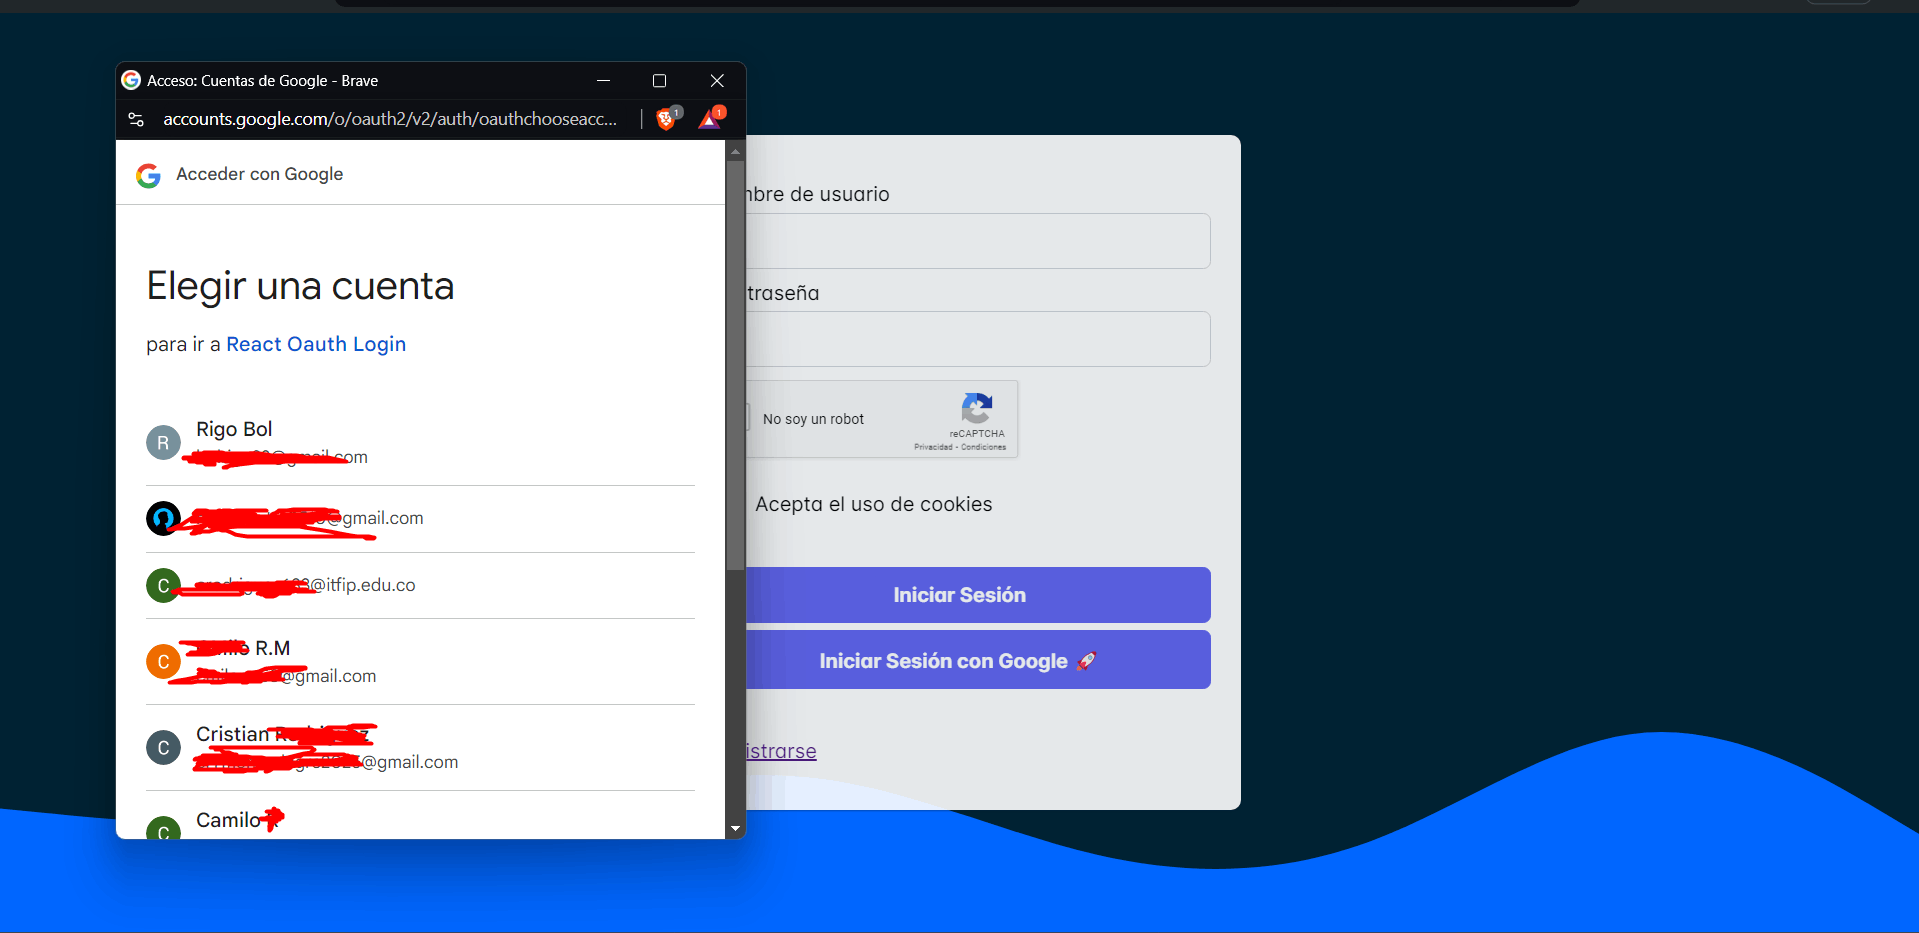The width and height of the screenshot is (1919, 933).
Task: Minimize the Google account popup window
Action: [603, 80]
